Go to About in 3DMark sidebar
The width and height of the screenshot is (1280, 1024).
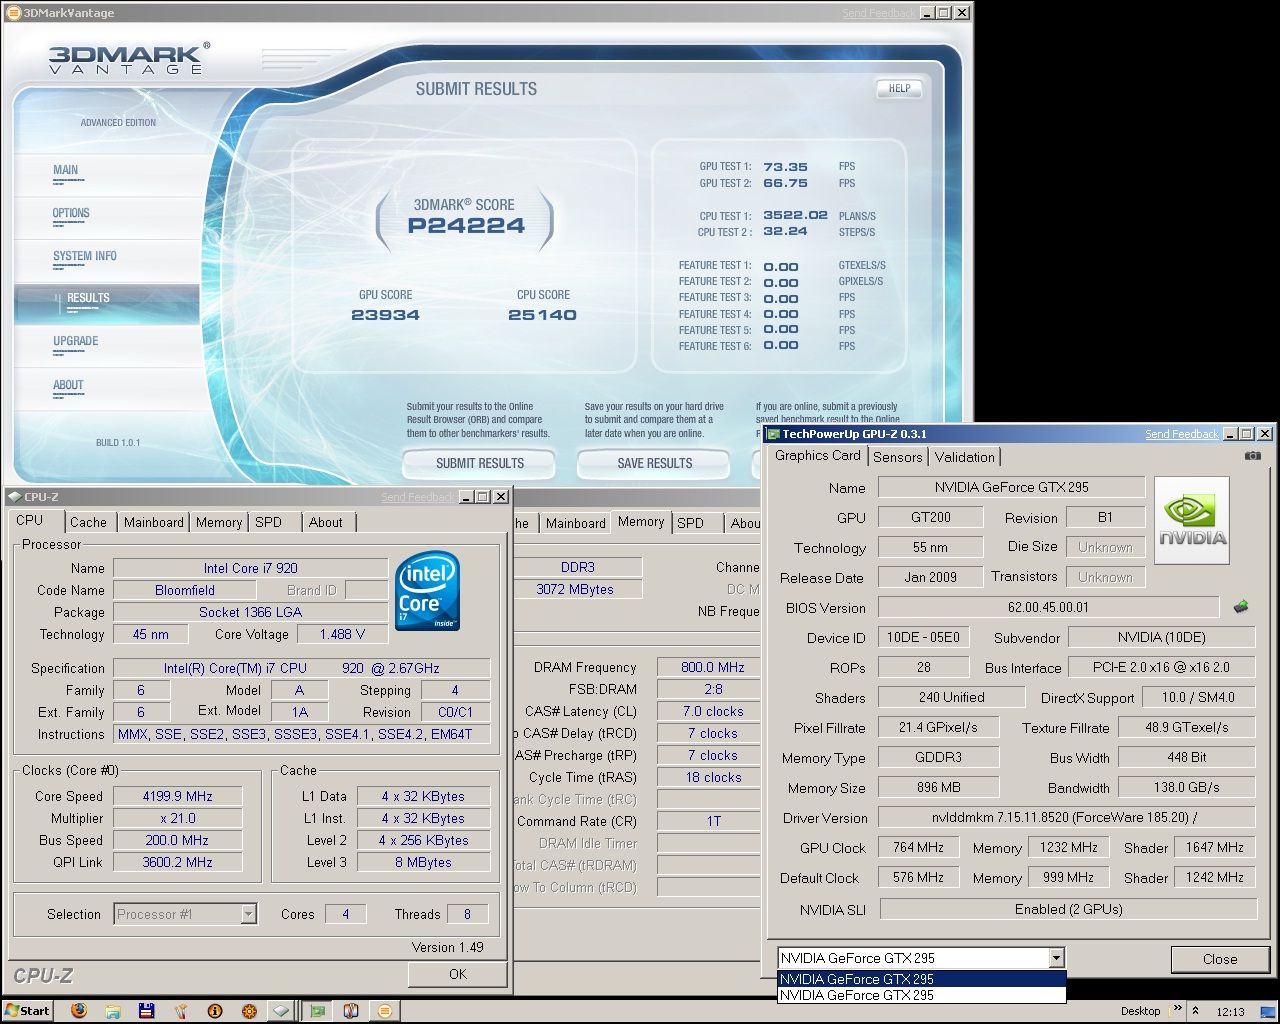point(105,389)
